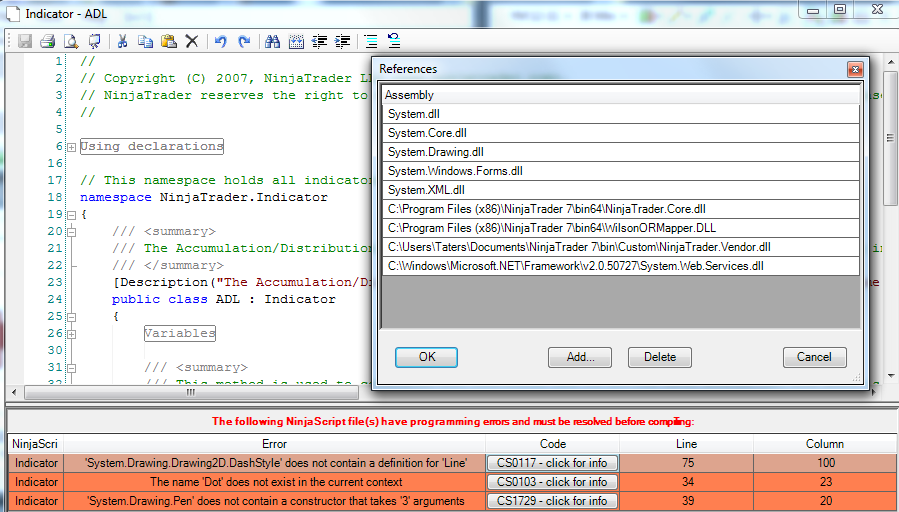
Task: Select System.Drawing.dll assembly row
Action: (x=621, y=152)
